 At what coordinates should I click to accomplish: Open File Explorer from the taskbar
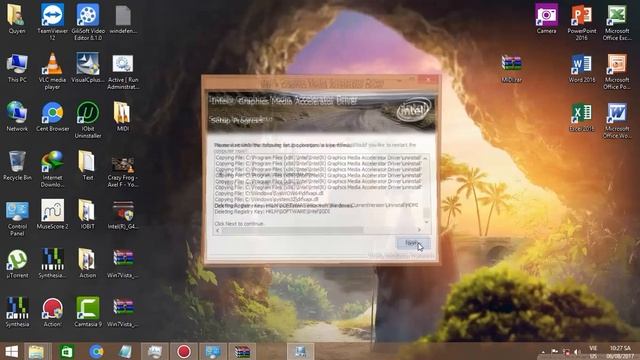pyautogui.click(x=37, y=351)
